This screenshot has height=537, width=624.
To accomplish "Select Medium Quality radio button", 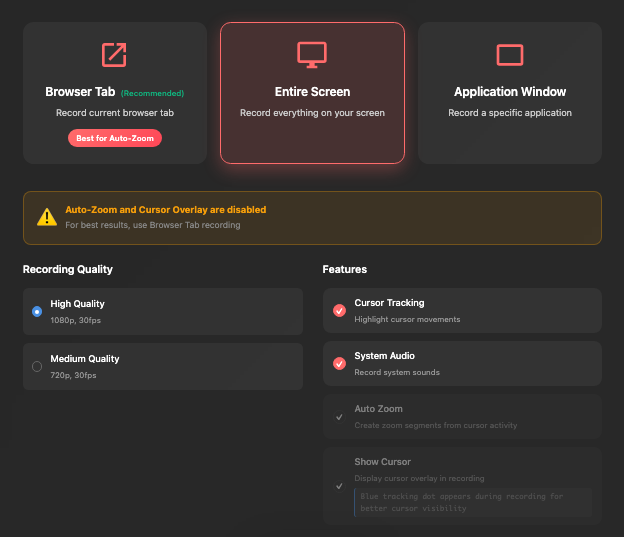I will tap(37, 366).
